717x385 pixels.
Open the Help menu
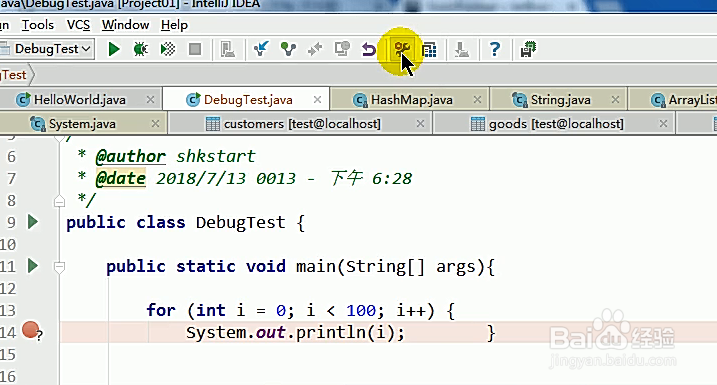point(174,25)
